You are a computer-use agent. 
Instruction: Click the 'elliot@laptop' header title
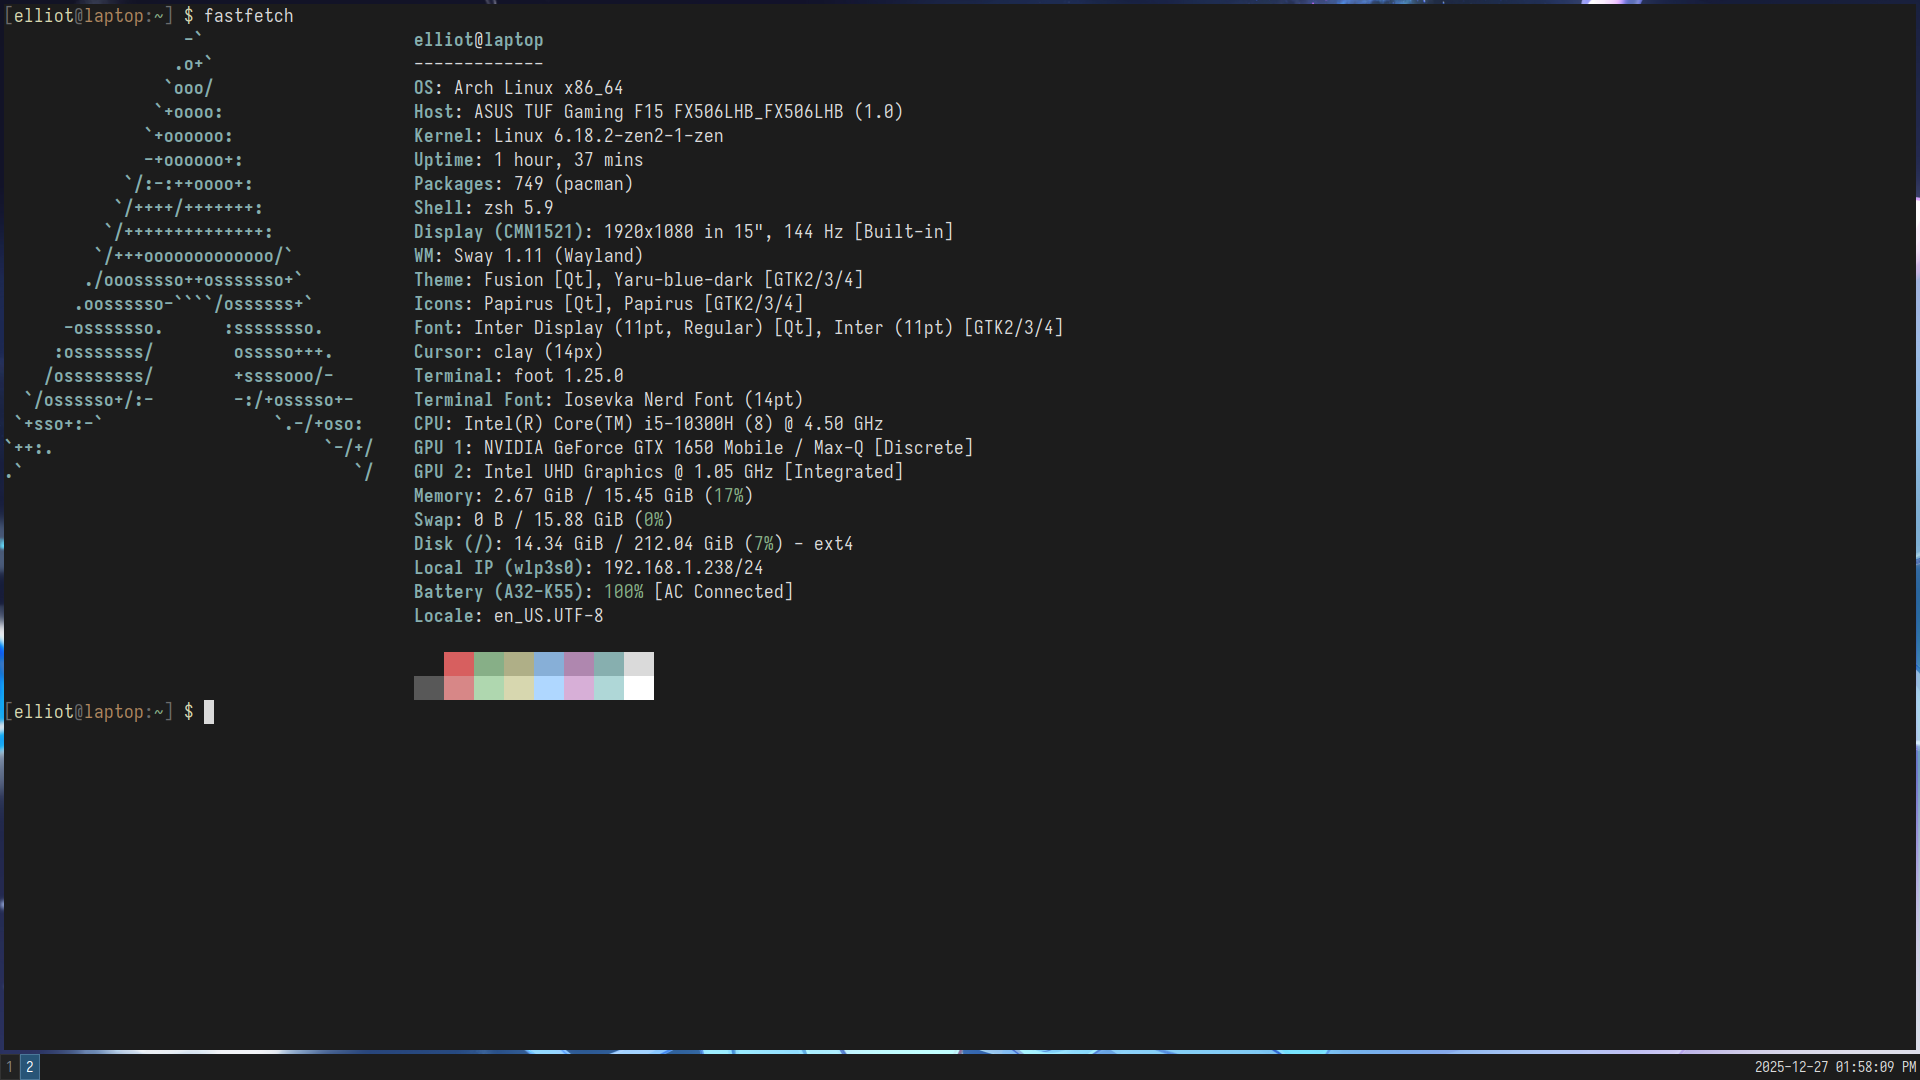[x=479, y=40]
